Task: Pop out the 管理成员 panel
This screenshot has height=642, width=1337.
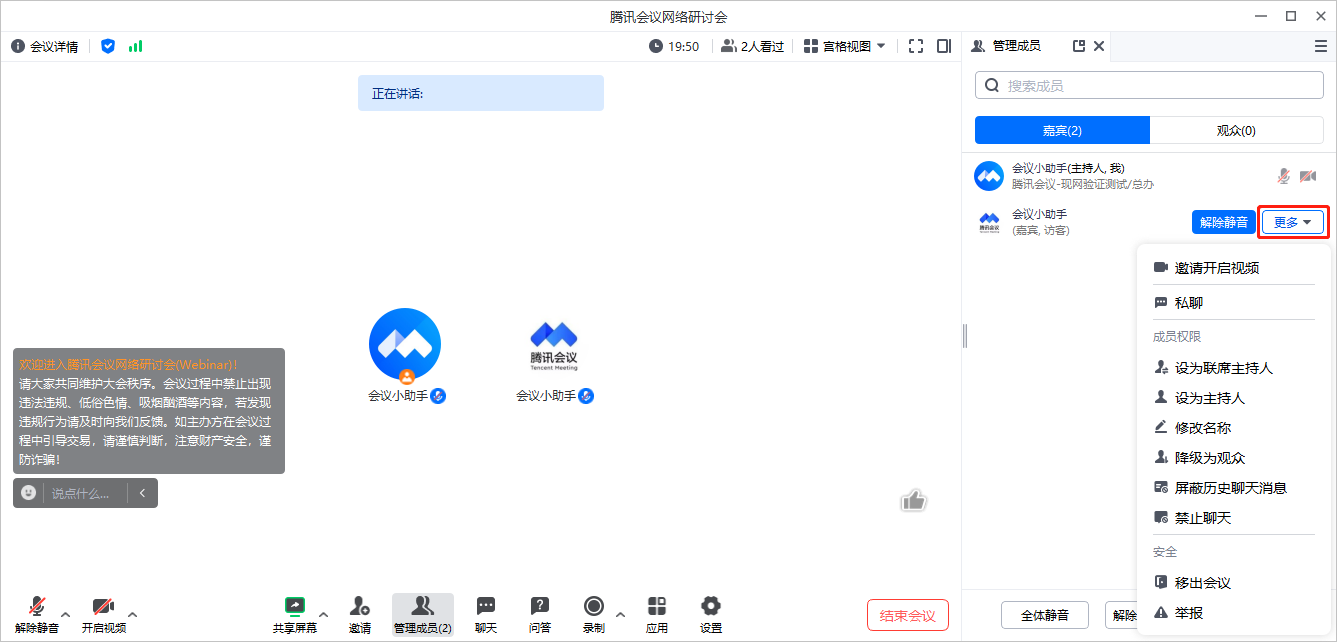Action: pyautogui.click(x=1079, y=46)
